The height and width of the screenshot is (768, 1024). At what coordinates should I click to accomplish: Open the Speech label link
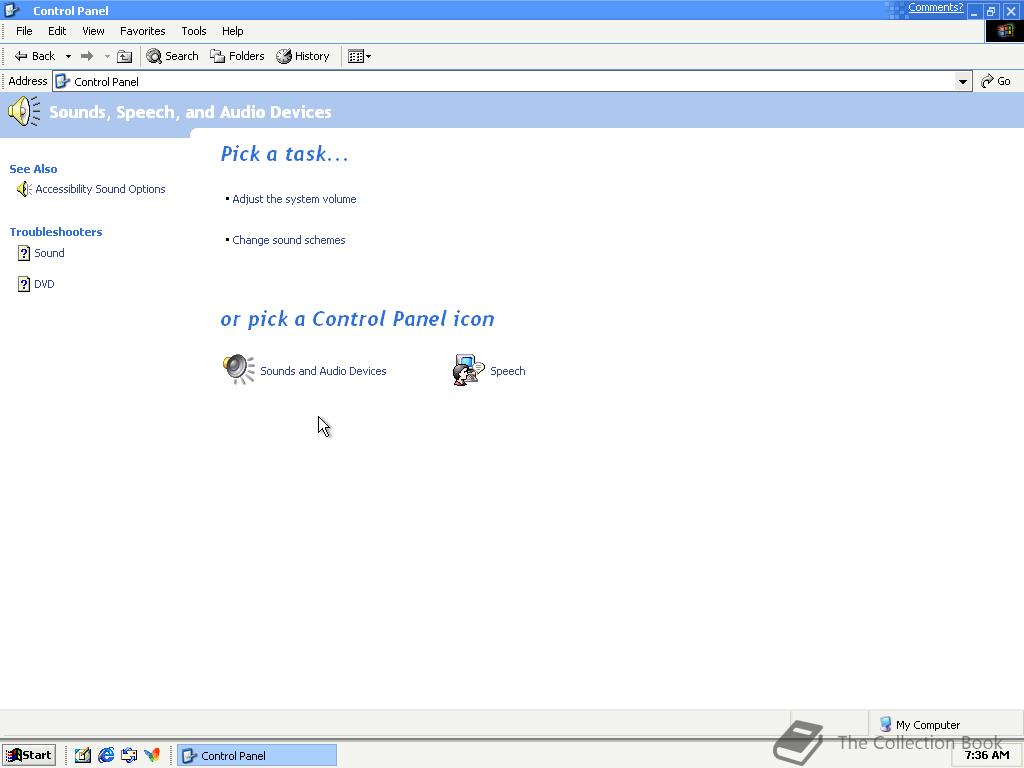click(507, 371)
